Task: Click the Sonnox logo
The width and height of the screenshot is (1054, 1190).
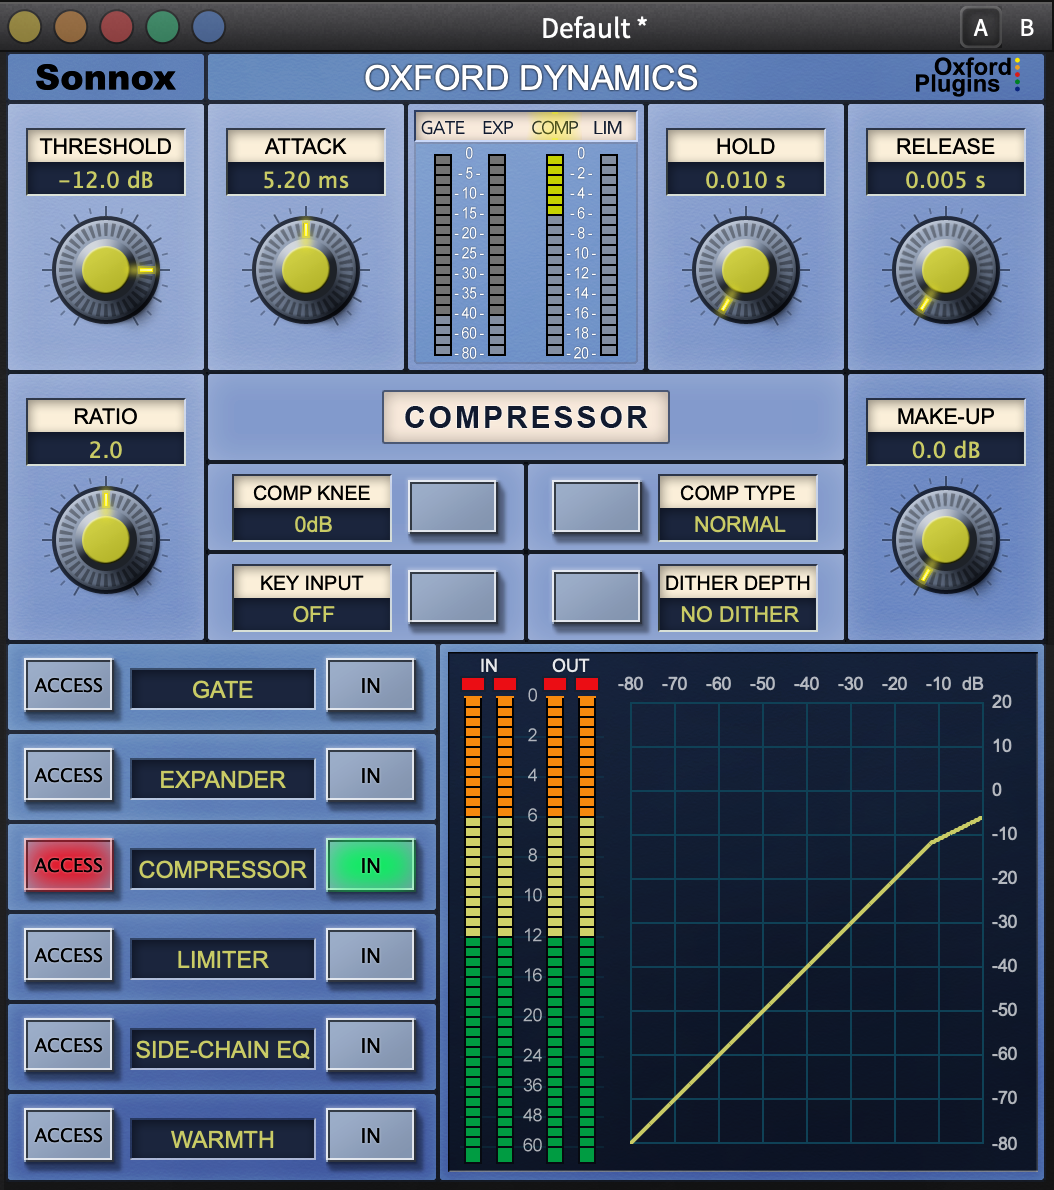Action: pyautogui.click(x=105, y=77)
